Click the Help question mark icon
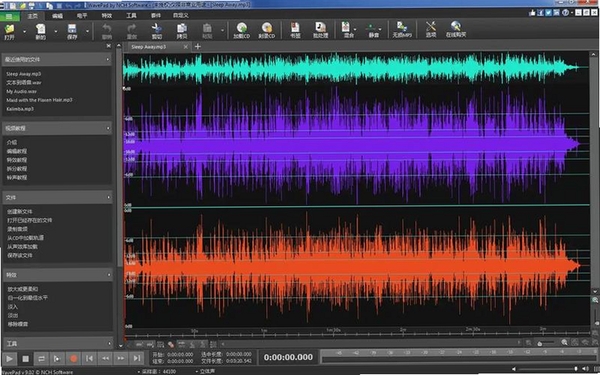This screenshot has width=600, height=375. pyautogui.click(x=565, y=13)
